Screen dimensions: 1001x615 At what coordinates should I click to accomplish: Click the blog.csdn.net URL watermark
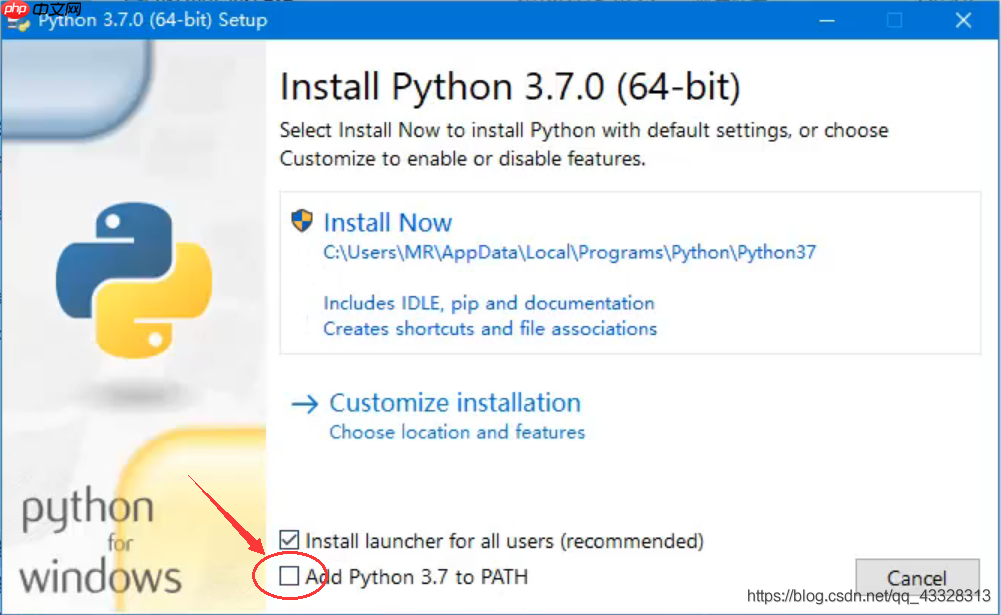869,597
